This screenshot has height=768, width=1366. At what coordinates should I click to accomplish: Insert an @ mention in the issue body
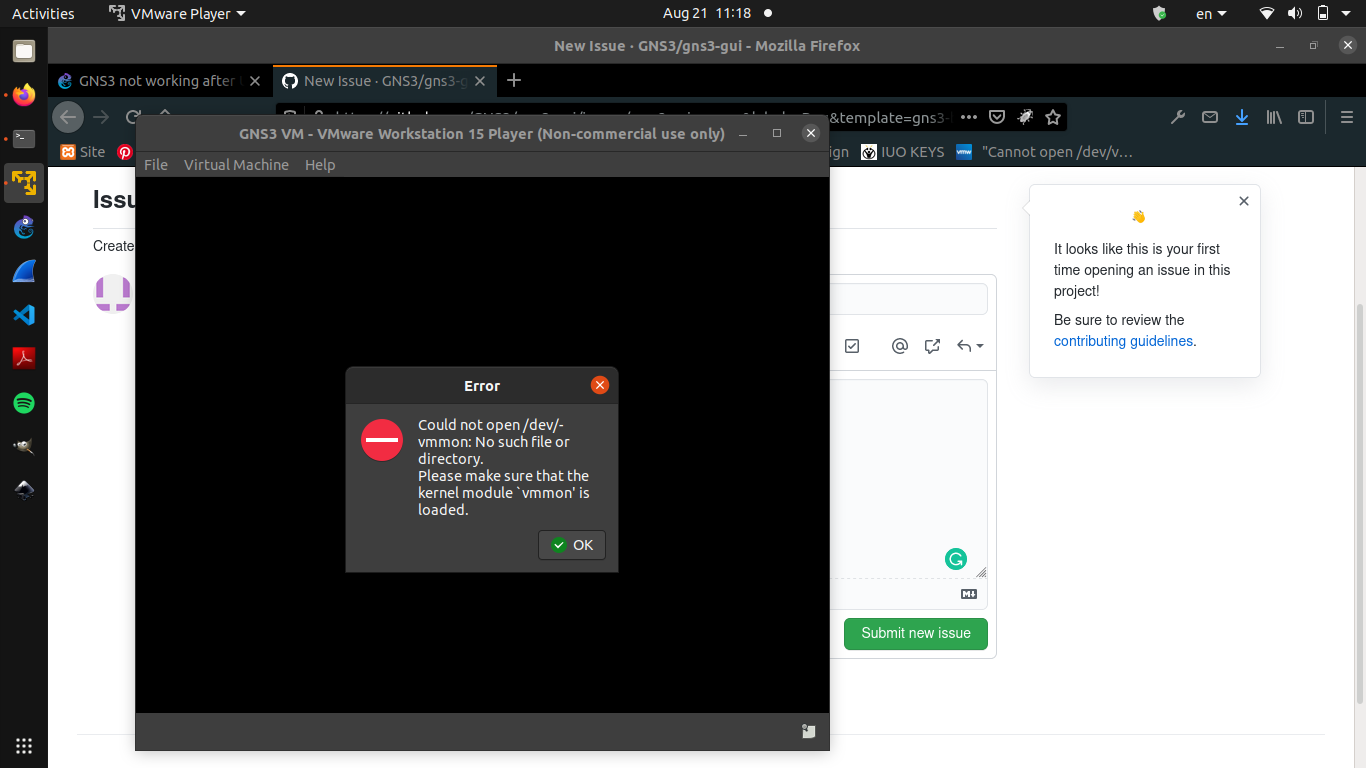(x=899, y=345)
